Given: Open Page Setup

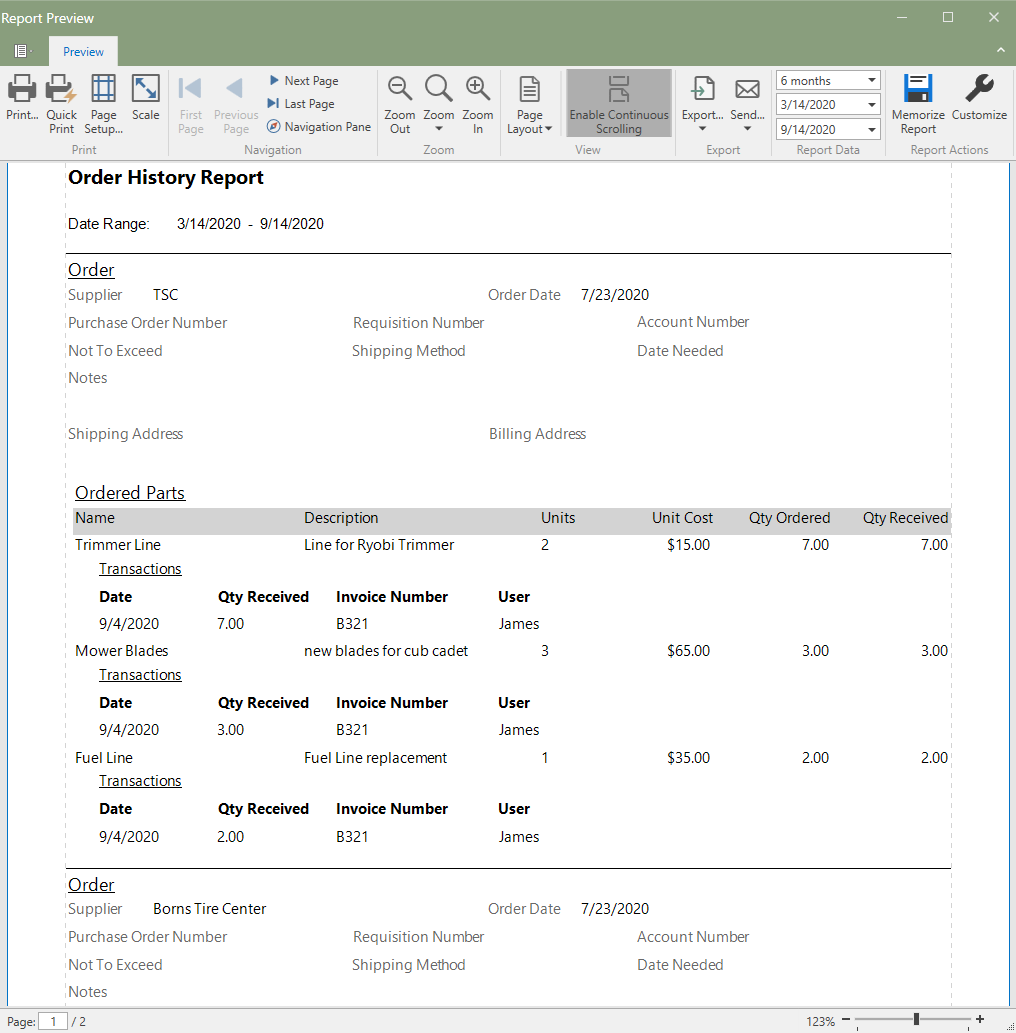Looking at the screenshot, I should click(x=103, y=104).
